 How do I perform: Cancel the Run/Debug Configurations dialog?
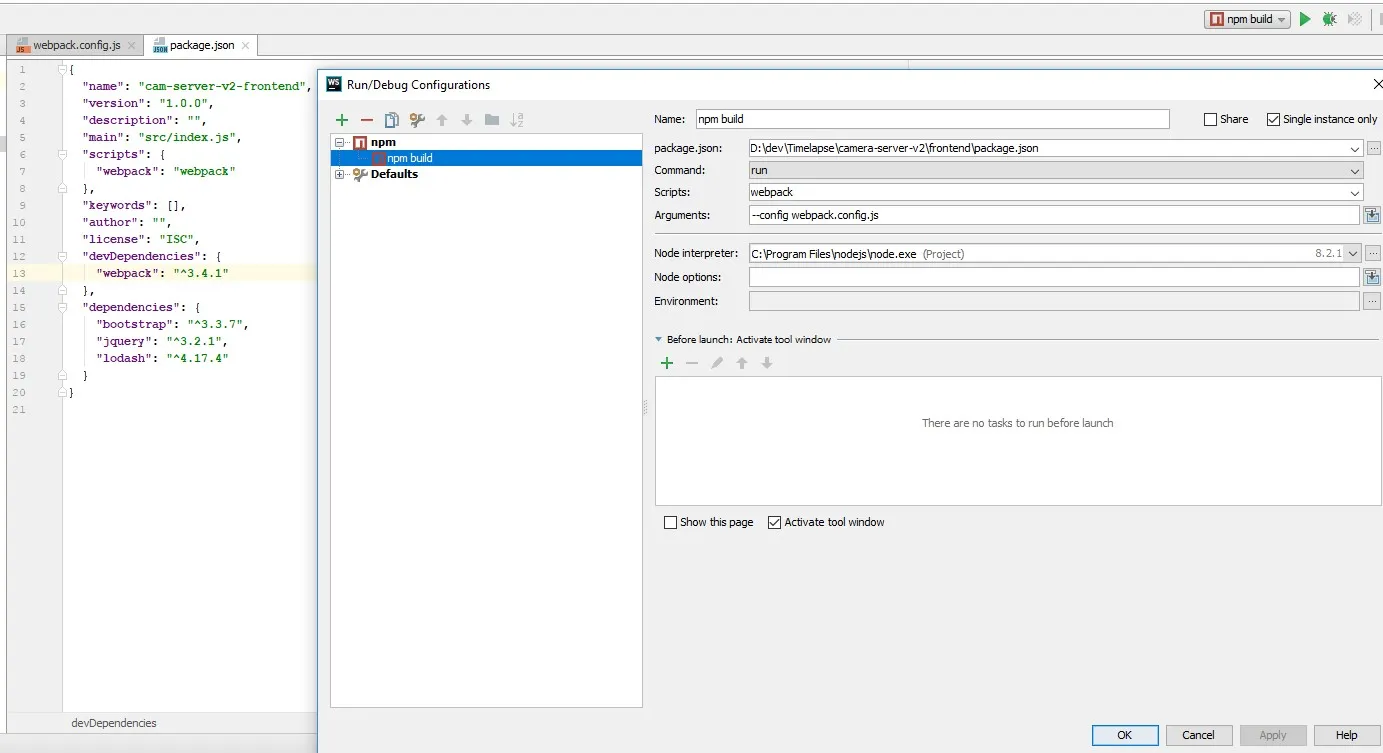click(x=1198, y=735)
